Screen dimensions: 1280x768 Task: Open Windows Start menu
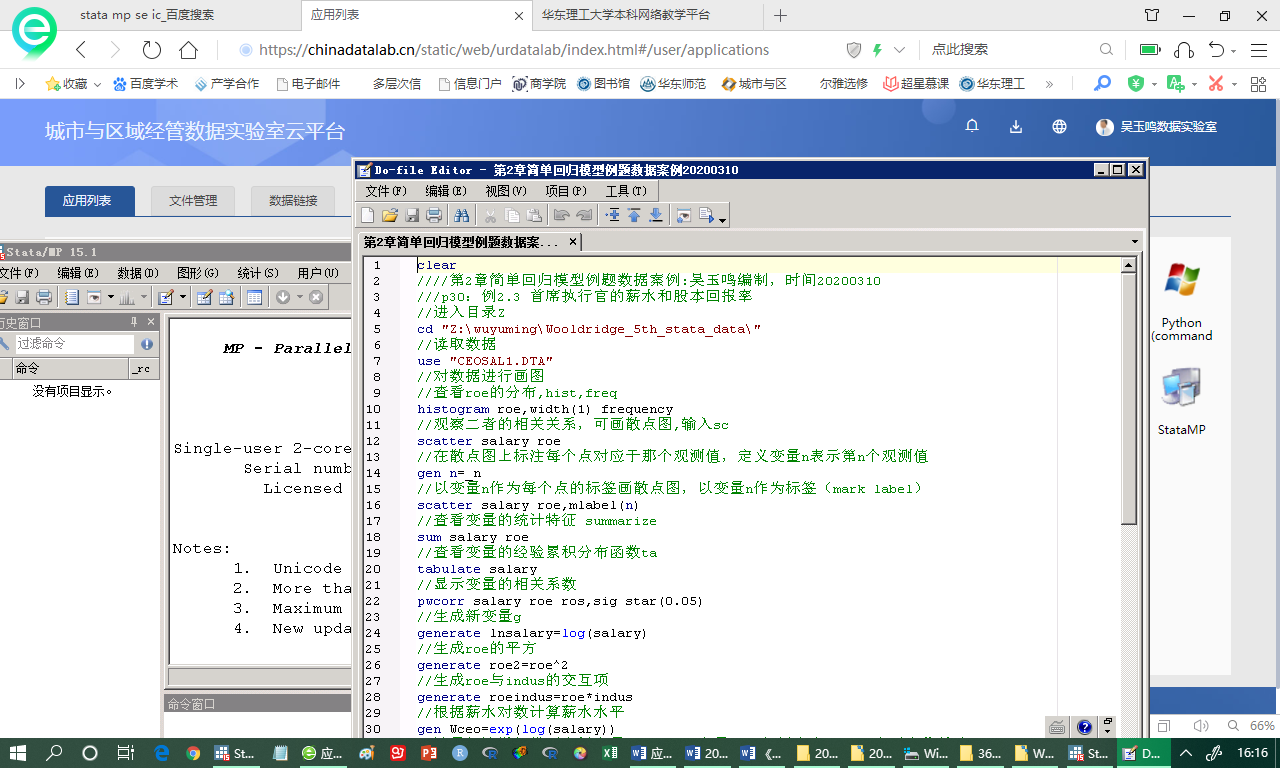pos(18,753)
